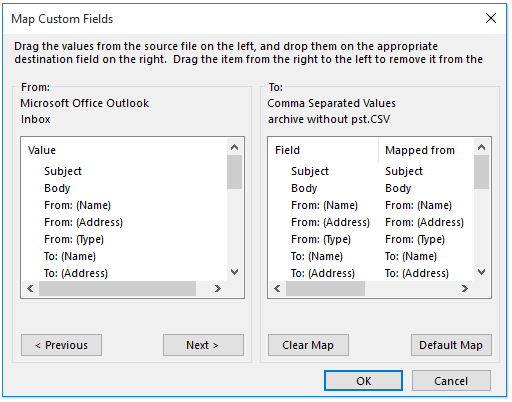Click right arrow of Field list horizontal scrollbar
This screenshot has width=512, height=402.
465,288
